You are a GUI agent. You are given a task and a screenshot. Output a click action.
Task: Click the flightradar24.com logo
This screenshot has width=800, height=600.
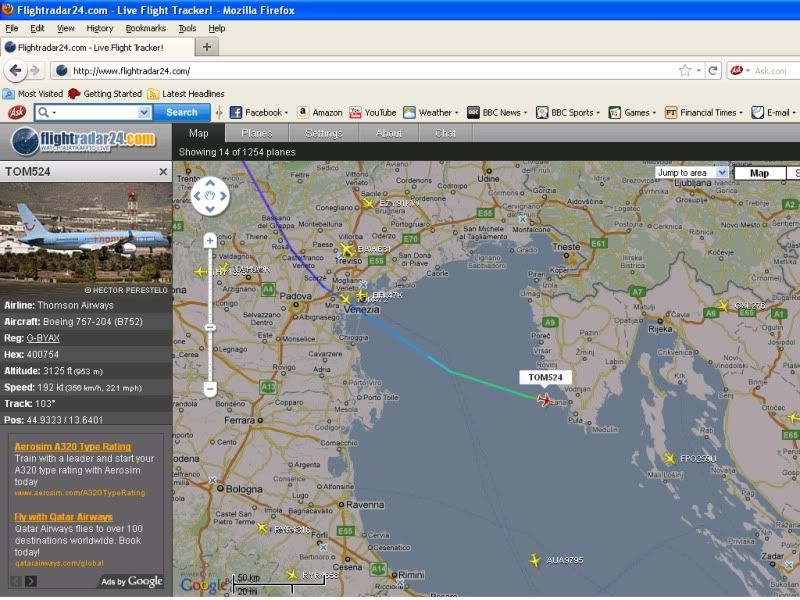click(x=84, y=141)
